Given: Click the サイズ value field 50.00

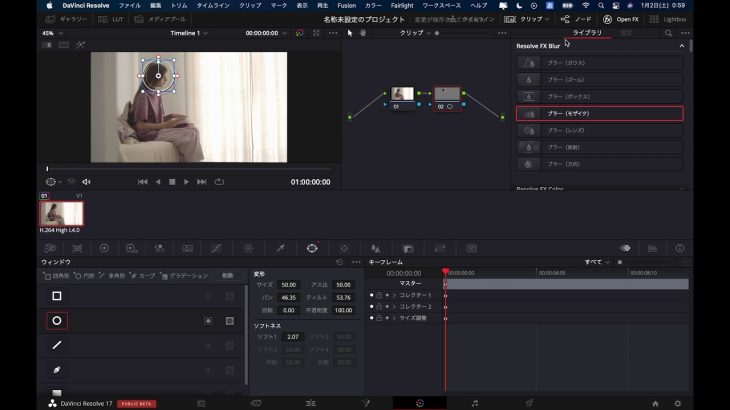Looking at the screenshot, I should [289, 285].
